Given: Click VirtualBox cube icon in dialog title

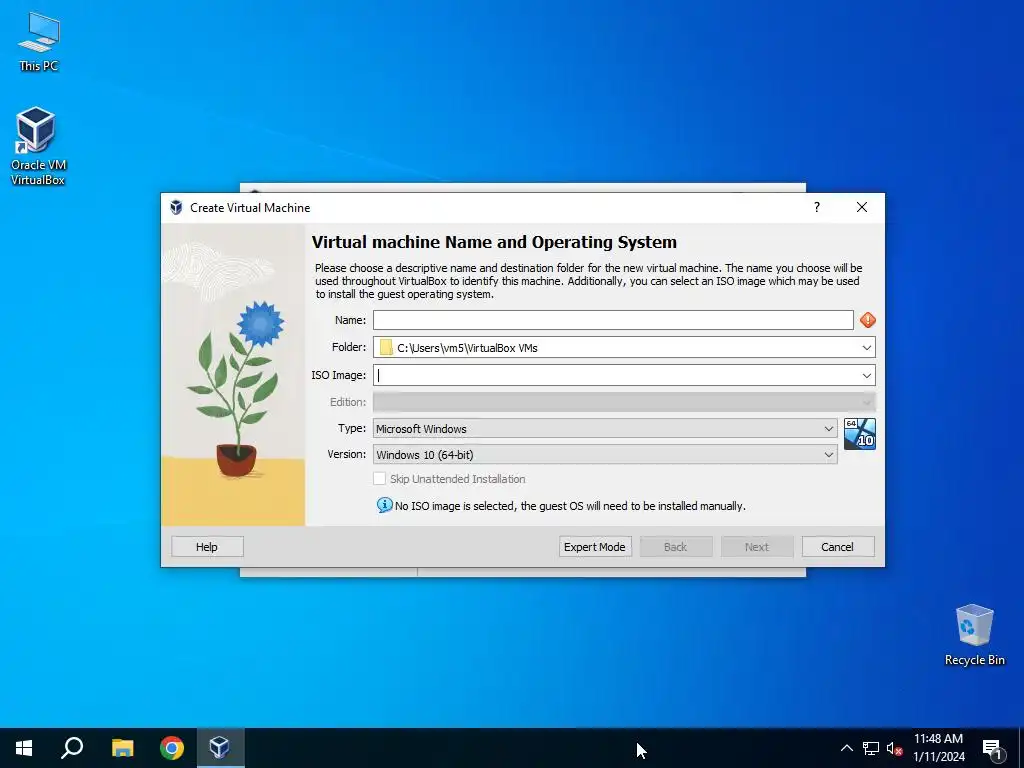Looking at the screenshot, I should pos(176,208).
